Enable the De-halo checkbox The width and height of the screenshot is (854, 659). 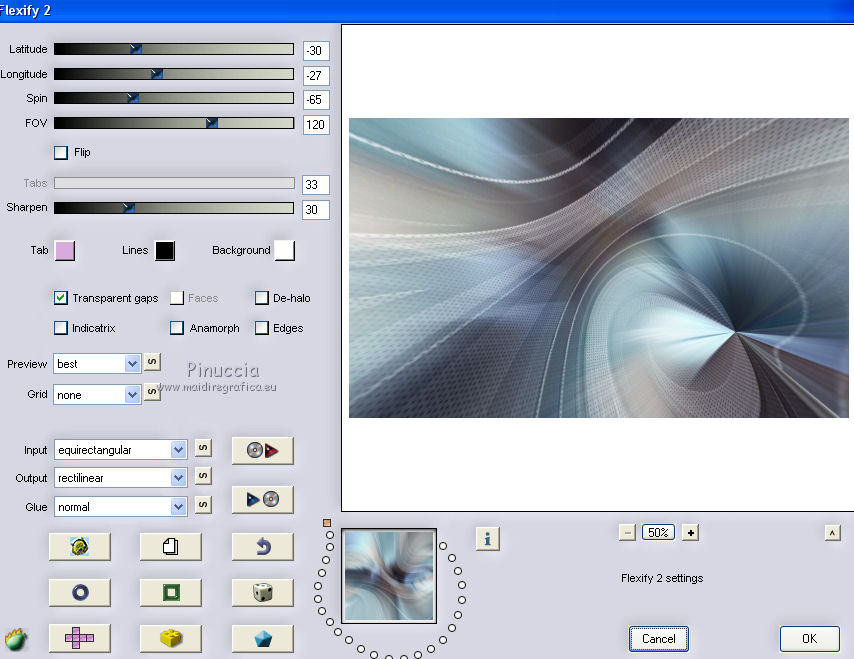click(x=262, y=298)
